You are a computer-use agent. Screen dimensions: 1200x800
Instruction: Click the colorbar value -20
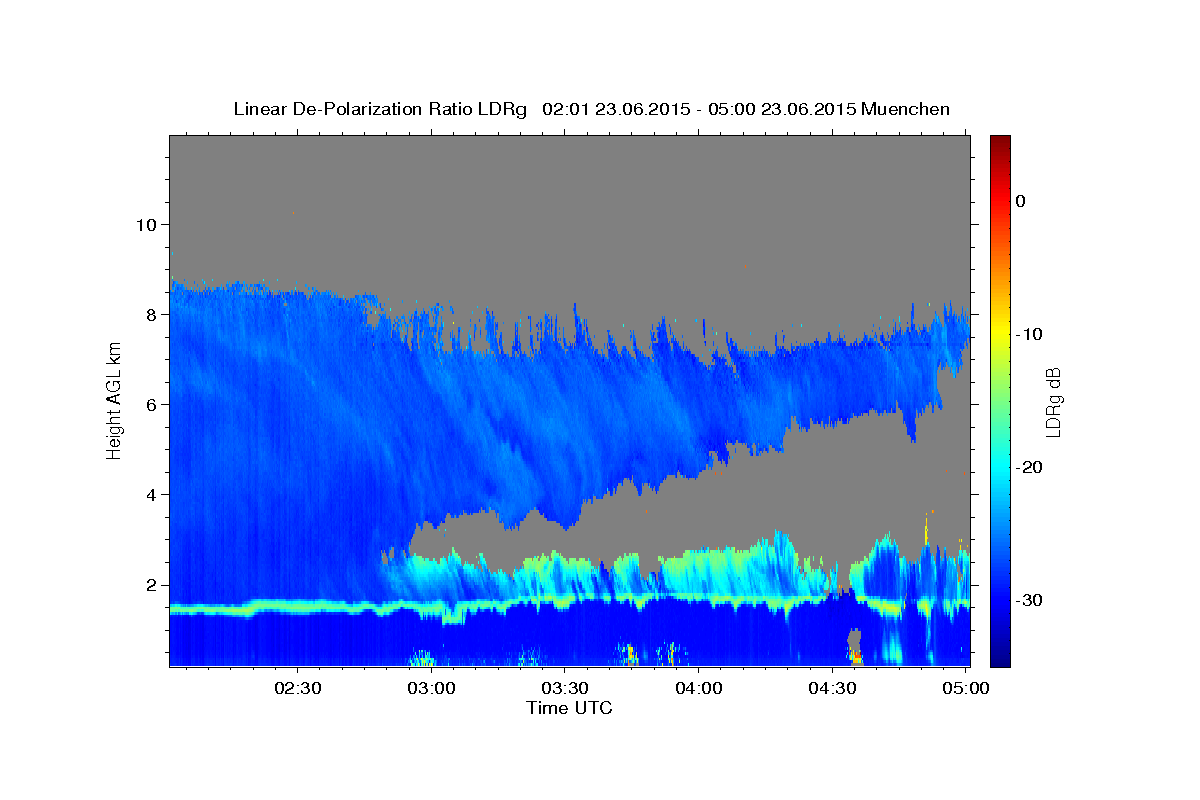click(x=1029, y=467)
